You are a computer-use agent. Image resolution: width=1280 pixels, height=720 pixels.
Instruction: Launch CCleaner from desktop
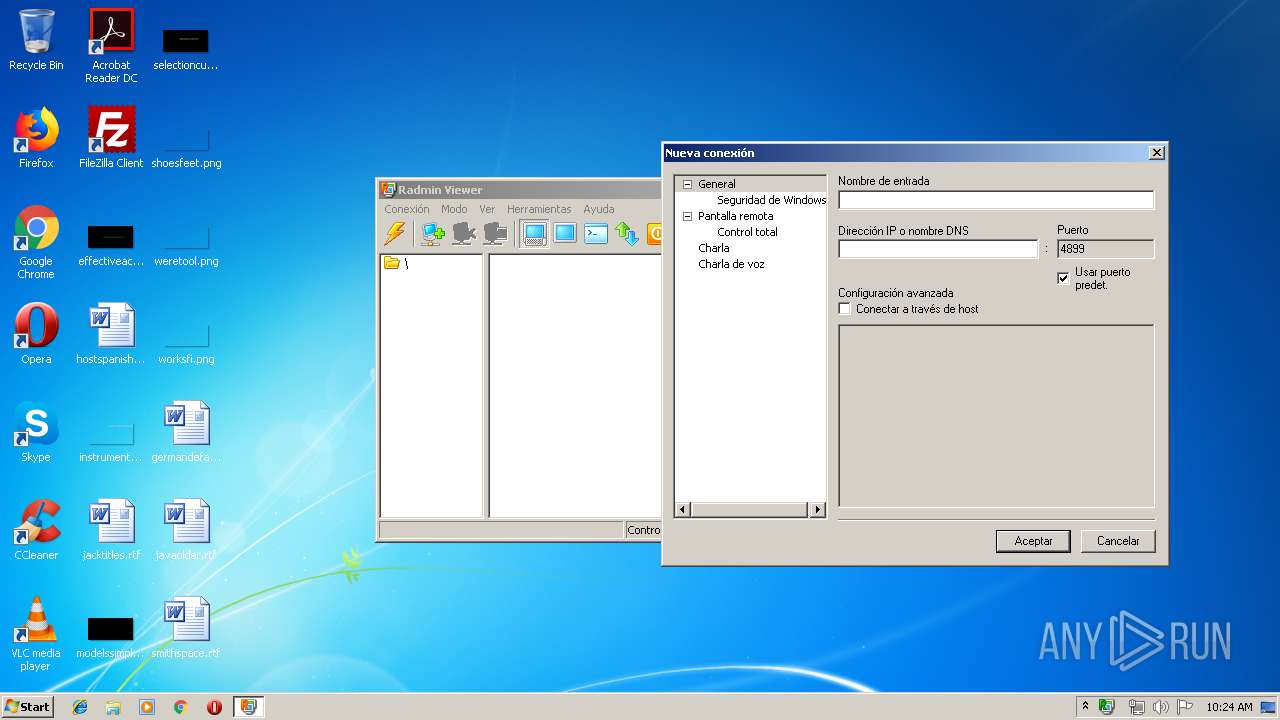pos(36,530)
